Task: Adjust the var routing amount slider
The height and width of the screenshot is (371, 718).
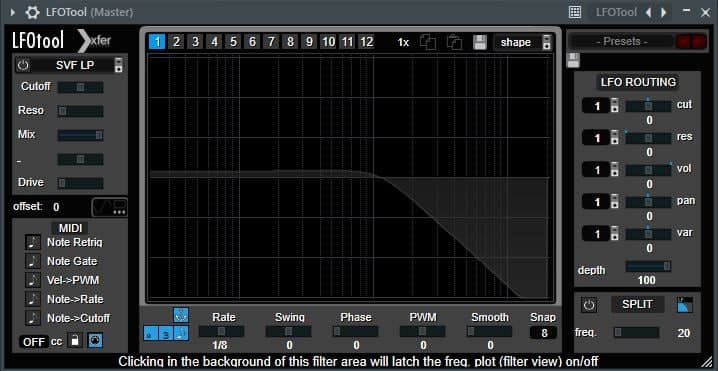Action: pyautogui.click(x=648, y=234)
